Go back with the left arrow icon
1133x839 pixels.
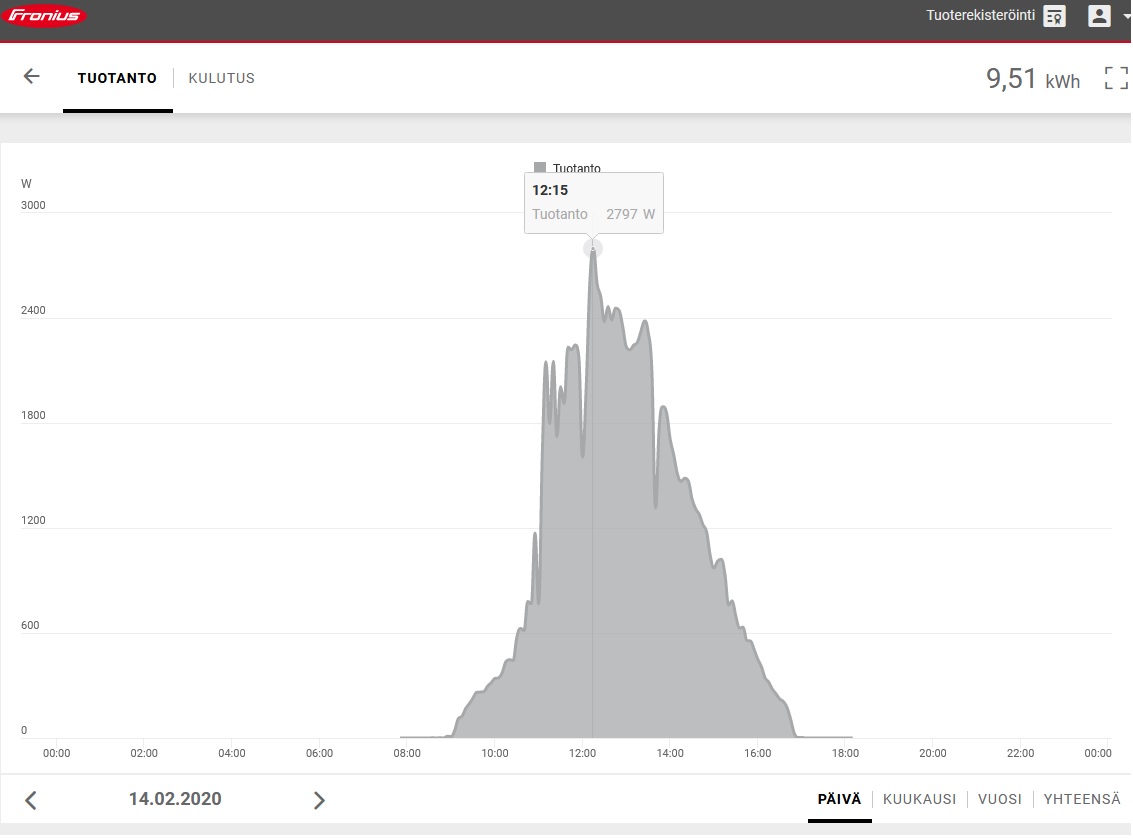31,76
